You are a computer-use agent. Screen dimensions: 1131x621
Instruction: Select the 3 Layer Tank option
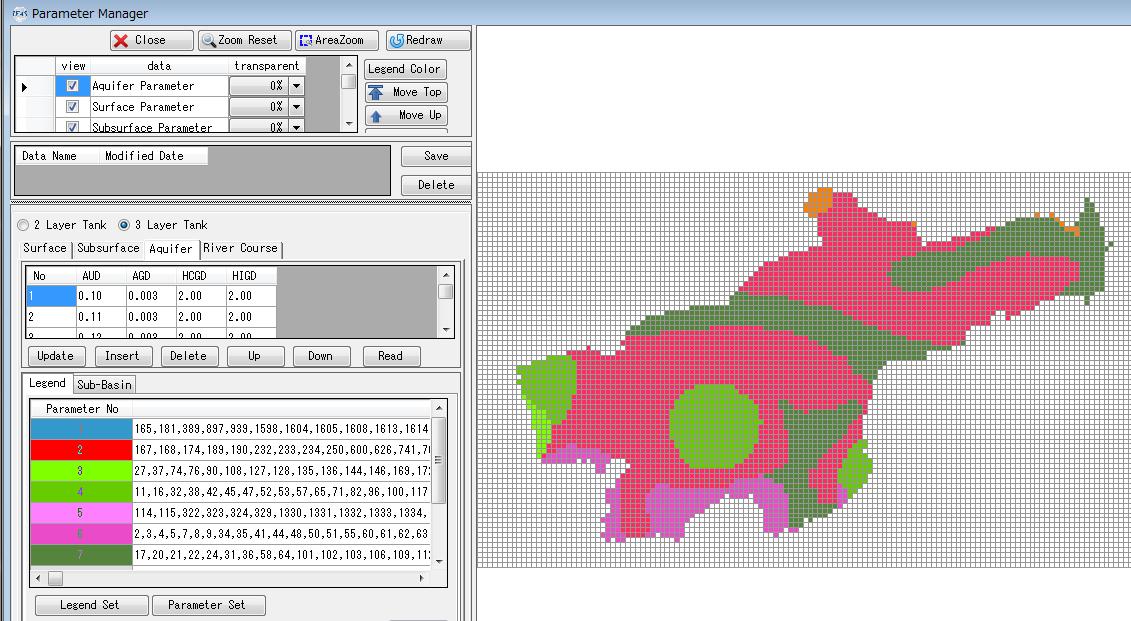124,225
